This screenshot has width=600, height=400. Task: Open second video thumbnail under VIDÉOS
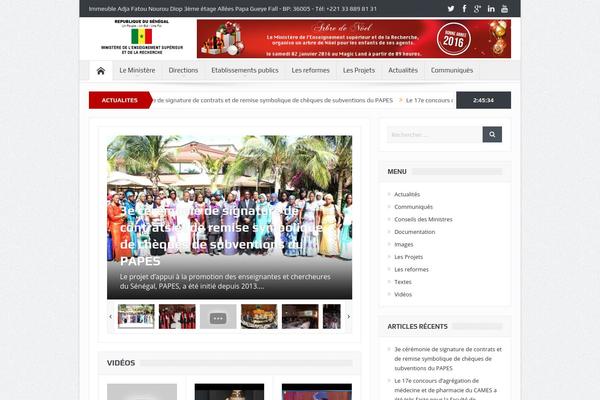click(x=229, y=392)
